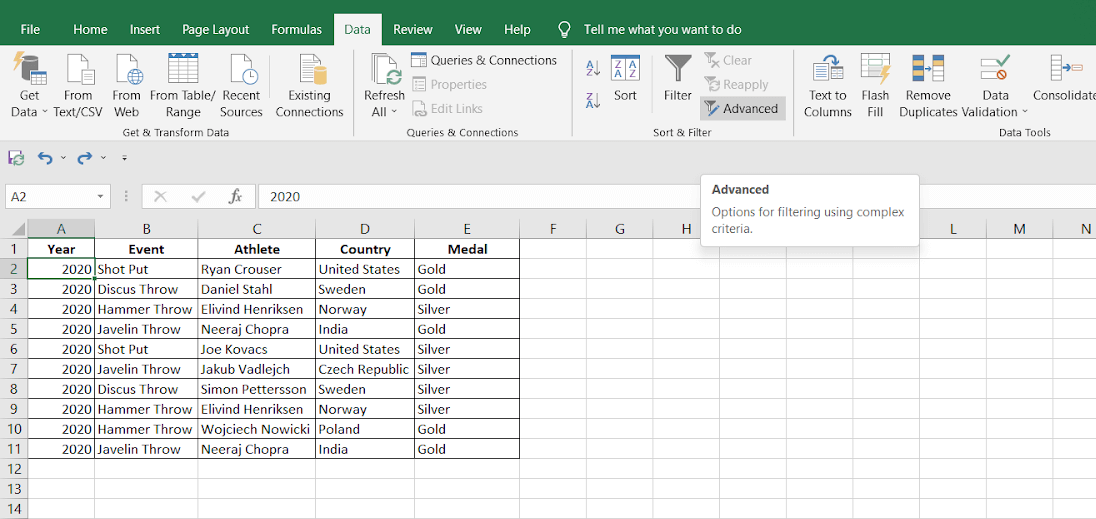Open the Page Layout tab

[x=217, y=30]
